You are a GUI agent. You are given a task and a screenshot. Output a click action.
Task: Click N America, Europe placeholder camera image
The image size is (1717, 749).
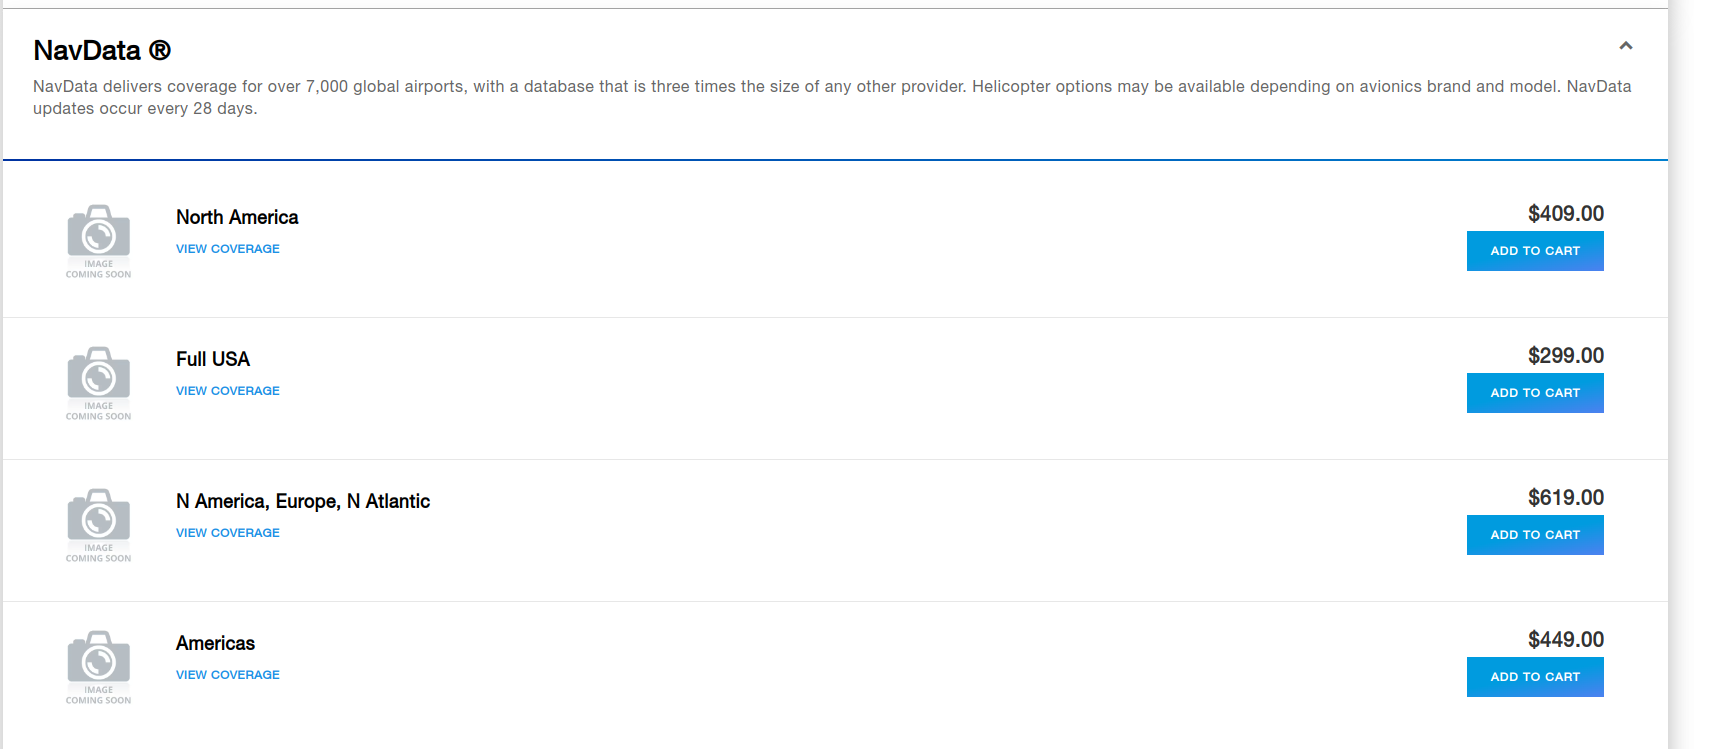(98, 525)
